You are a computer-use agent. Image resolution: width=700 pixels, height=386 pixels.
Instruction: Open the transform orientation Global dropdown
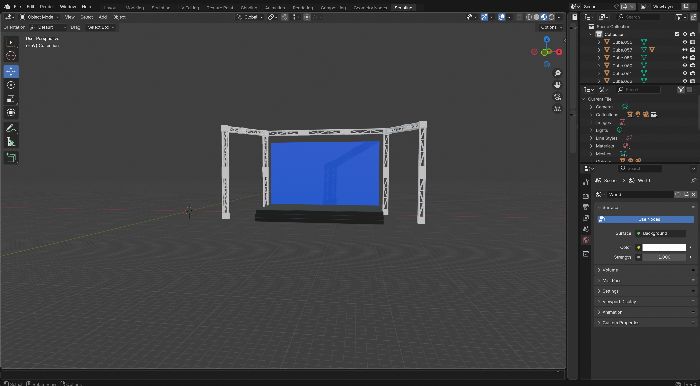pos(250,17)
